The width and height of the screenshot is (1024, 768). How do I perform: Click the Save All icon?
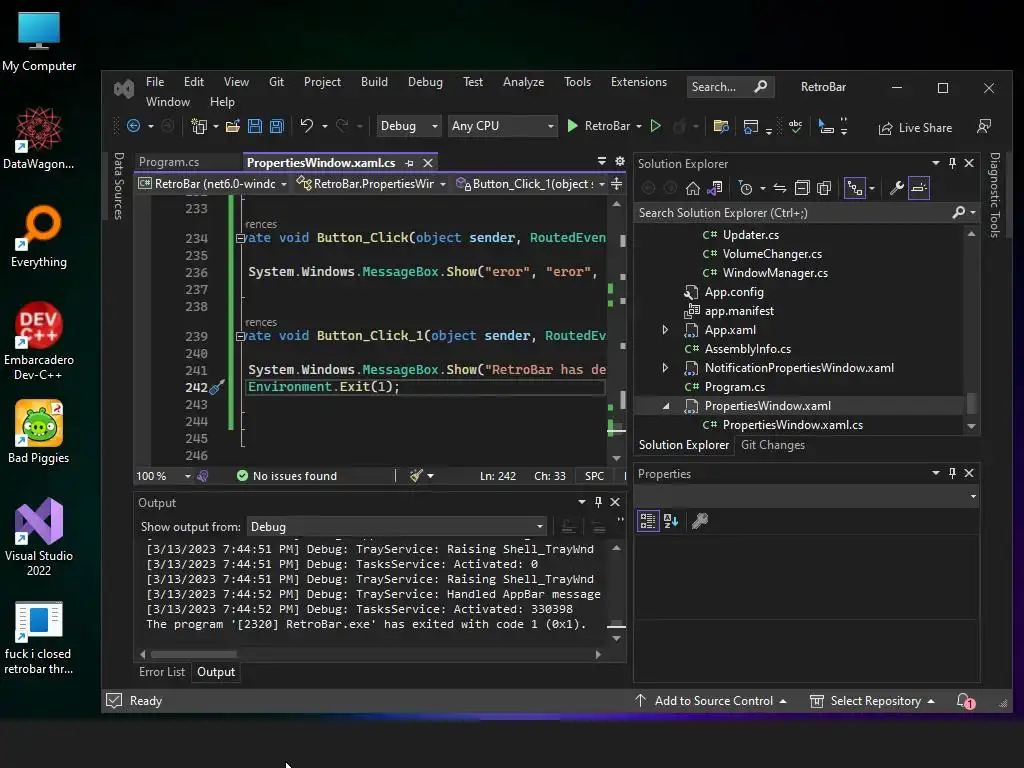pyautogui.click(x=277, y=126)
